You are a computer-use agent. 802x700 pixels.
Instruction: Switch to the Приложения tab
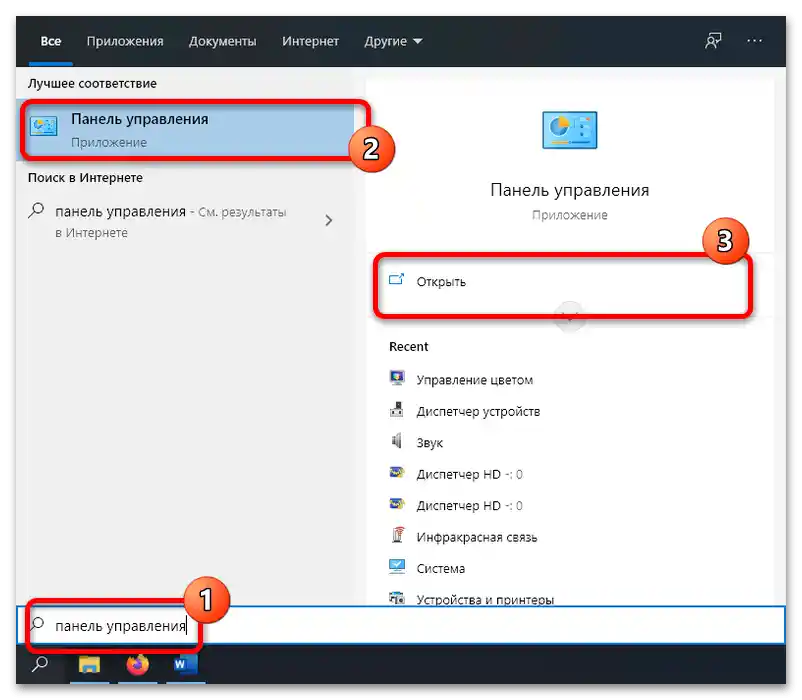pos(124,41)
